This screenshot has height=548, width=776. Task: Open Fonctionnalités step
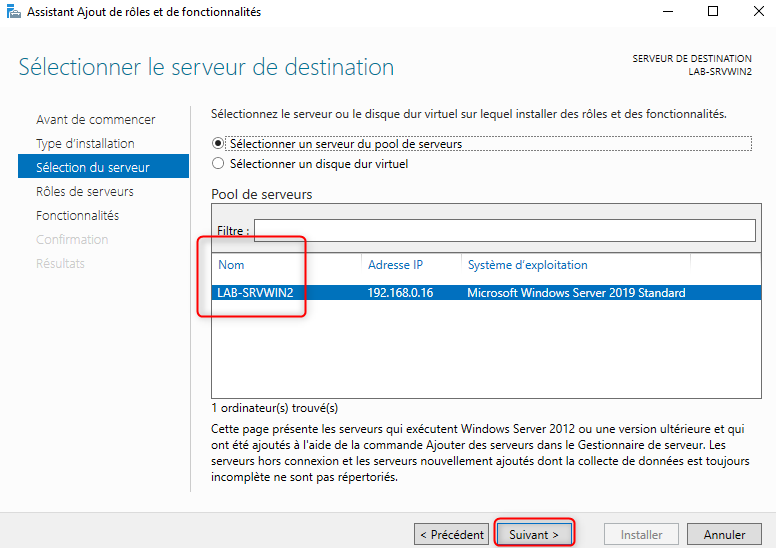[x=77, y=215]
